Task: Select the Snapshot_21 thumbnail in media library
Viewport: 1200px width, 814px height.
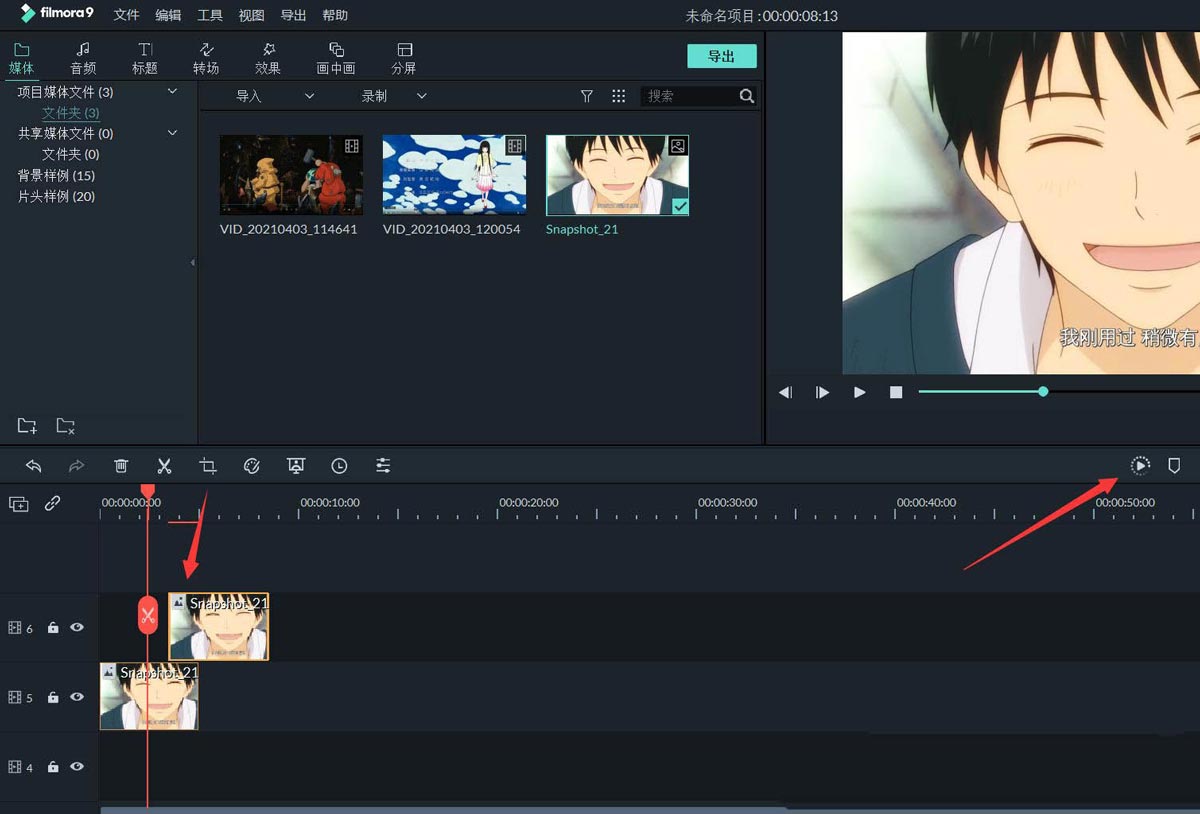Action: pyautogui.click(x=617, y=175)
